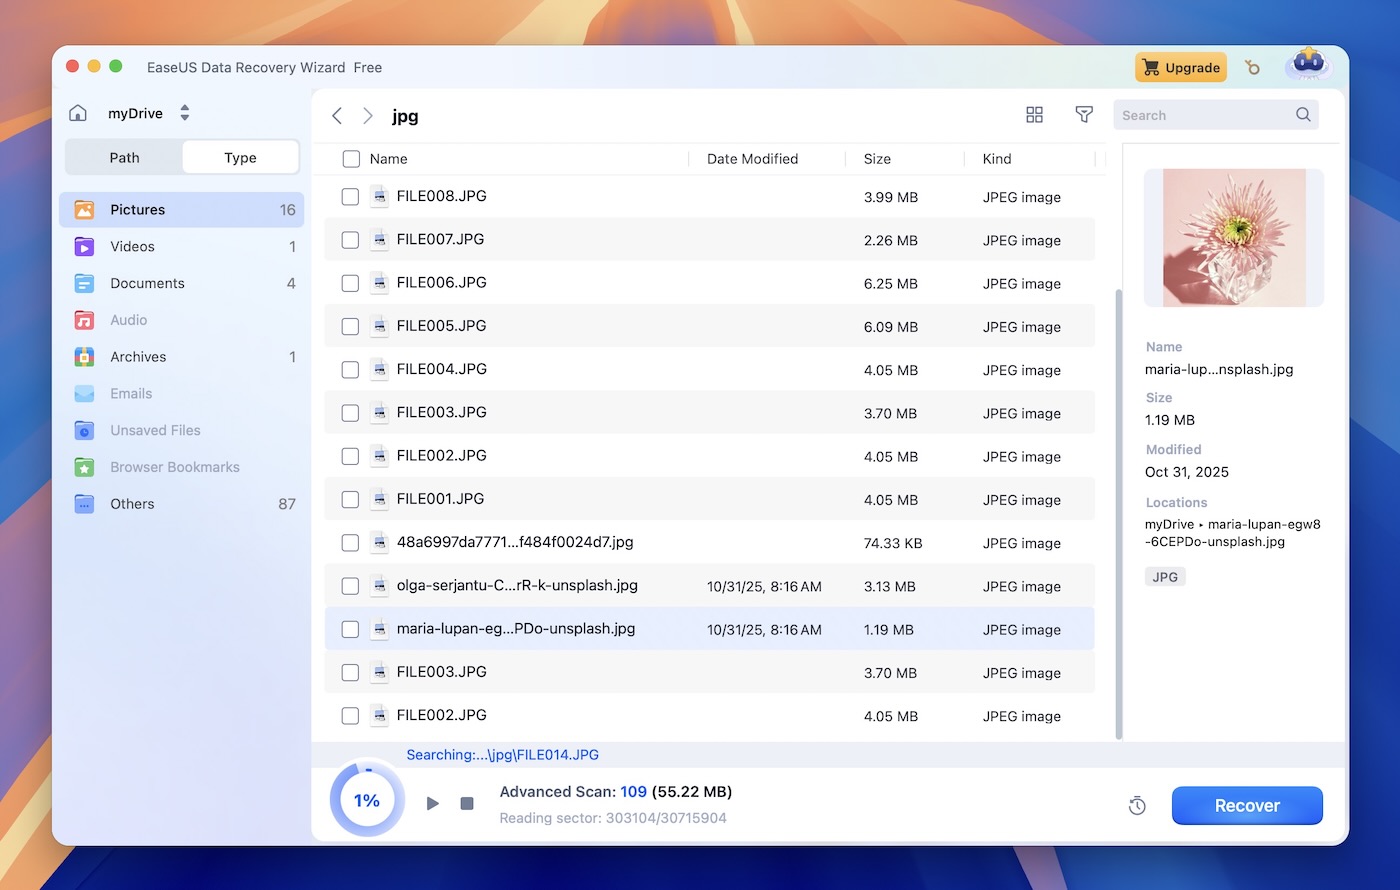Viewport: 1400px width, 890px height.
Task: Open the Browser Bookmarks category
Action: (x=175, y=467)
